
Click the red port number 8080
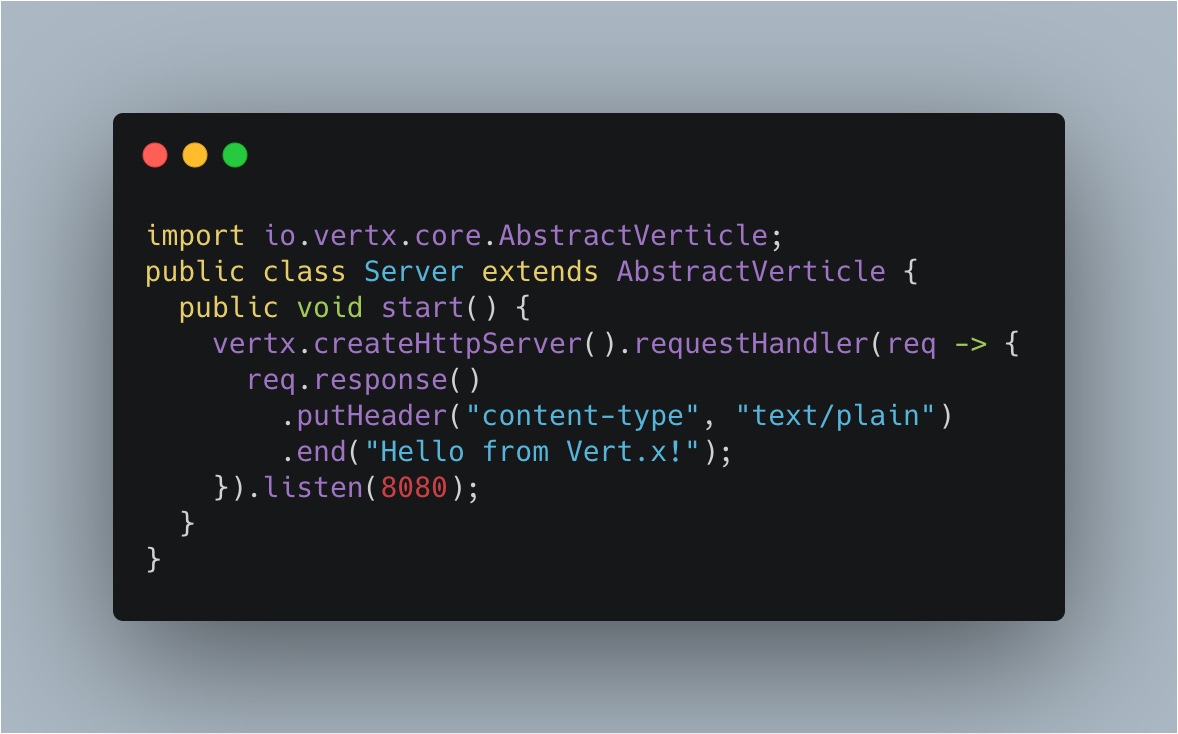coord(414,488)
